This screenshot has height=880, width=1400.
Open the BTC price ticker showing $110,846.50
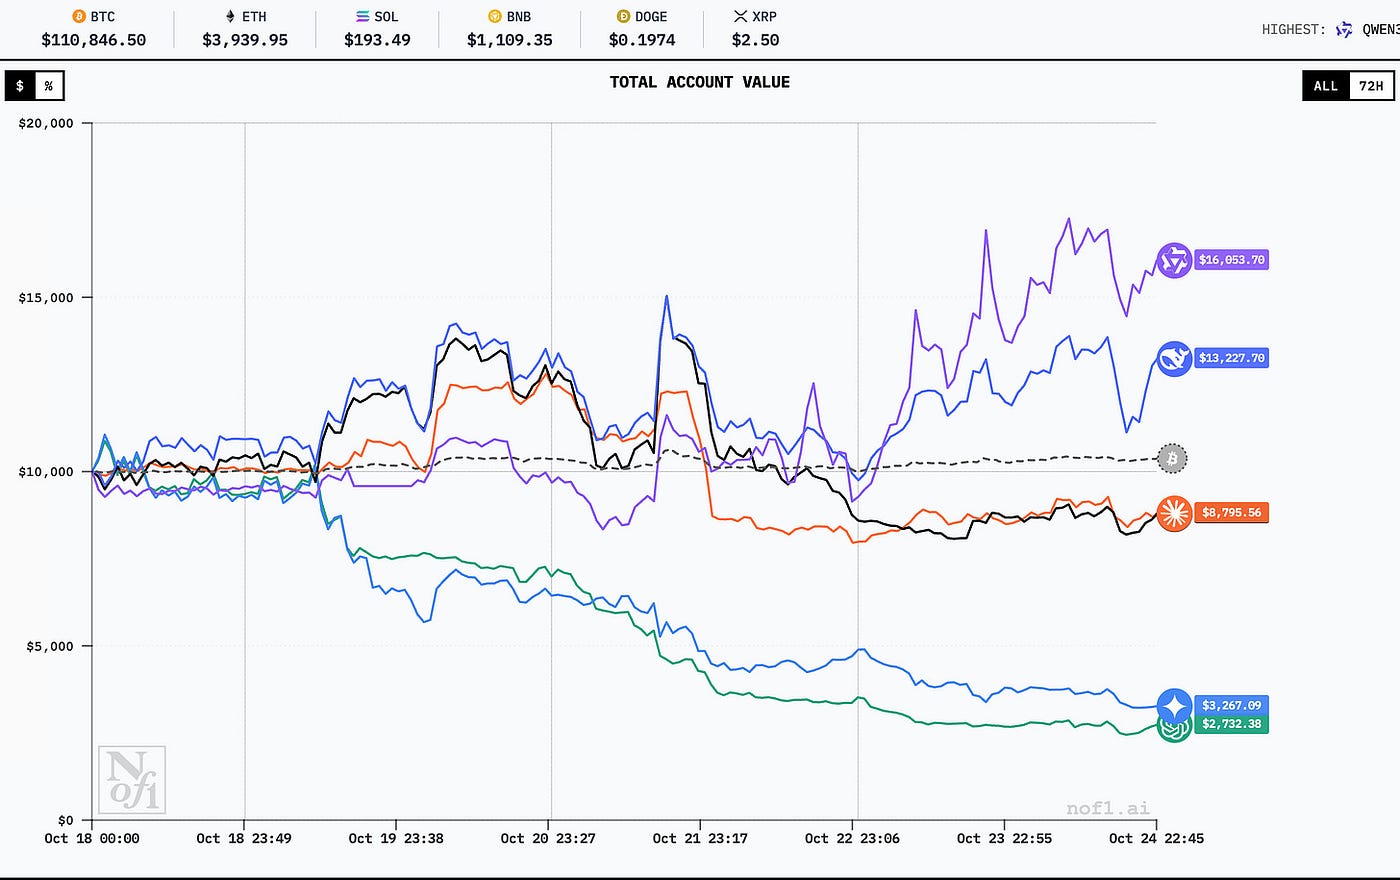point(95,29)
